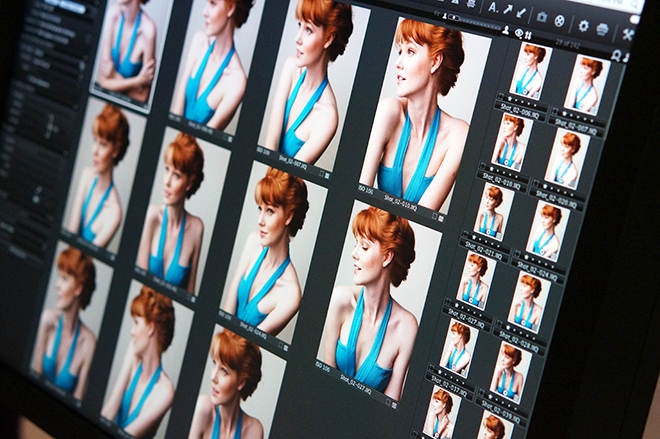660x439 pixels.
Task: Click filename label Shot_02-021.IIQ in browser
Action: (x=483, y=251)
